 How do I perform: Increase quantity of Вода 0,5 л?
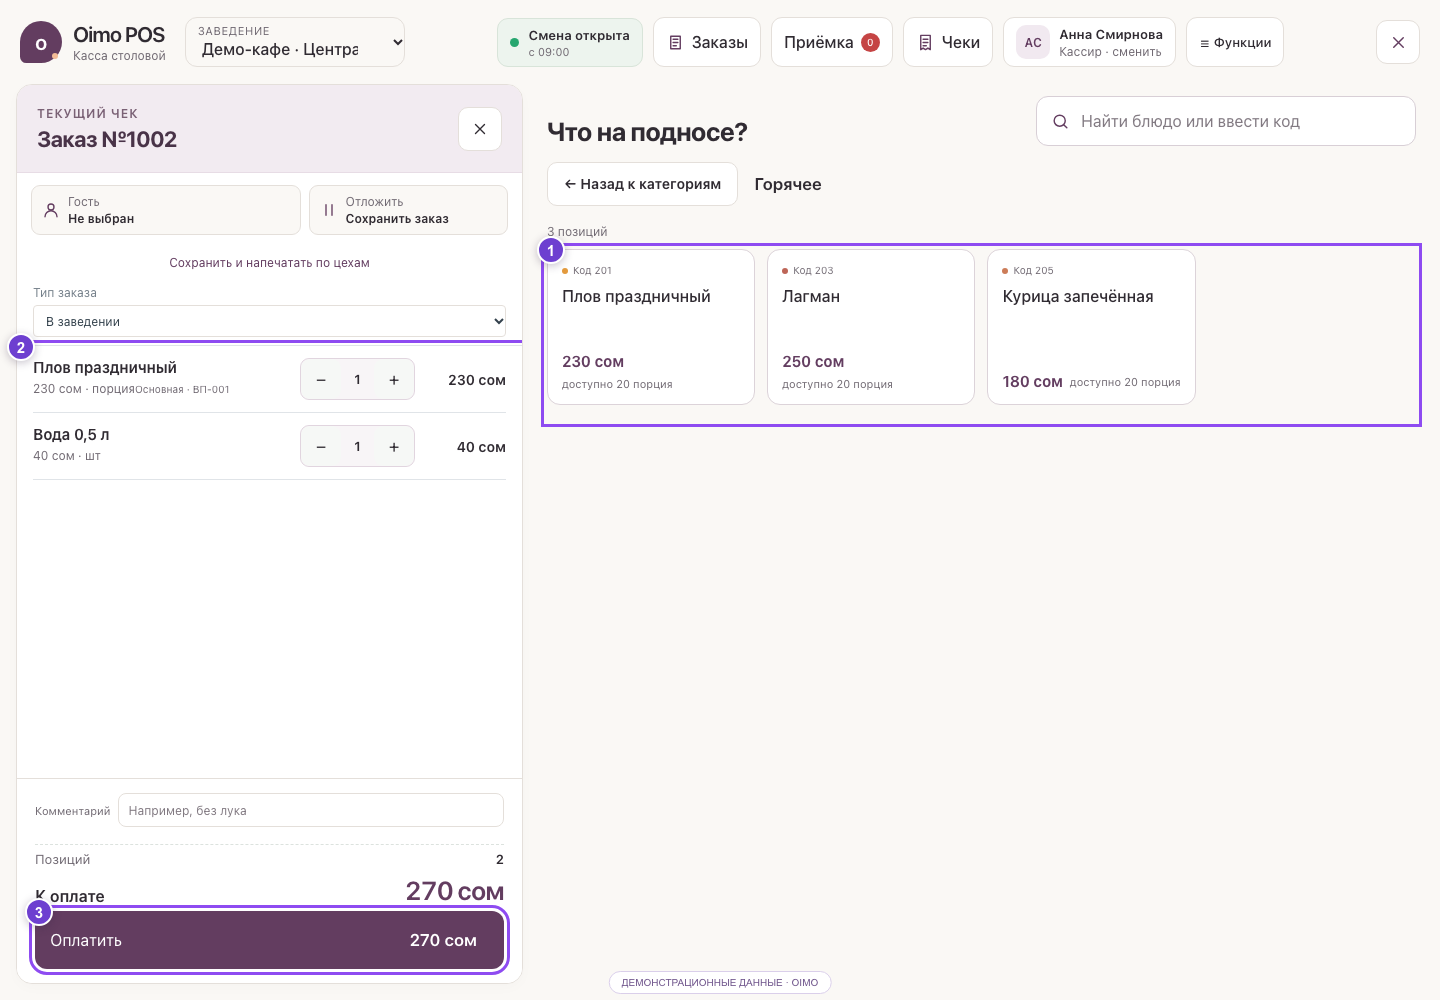click(x=394, y=447)
